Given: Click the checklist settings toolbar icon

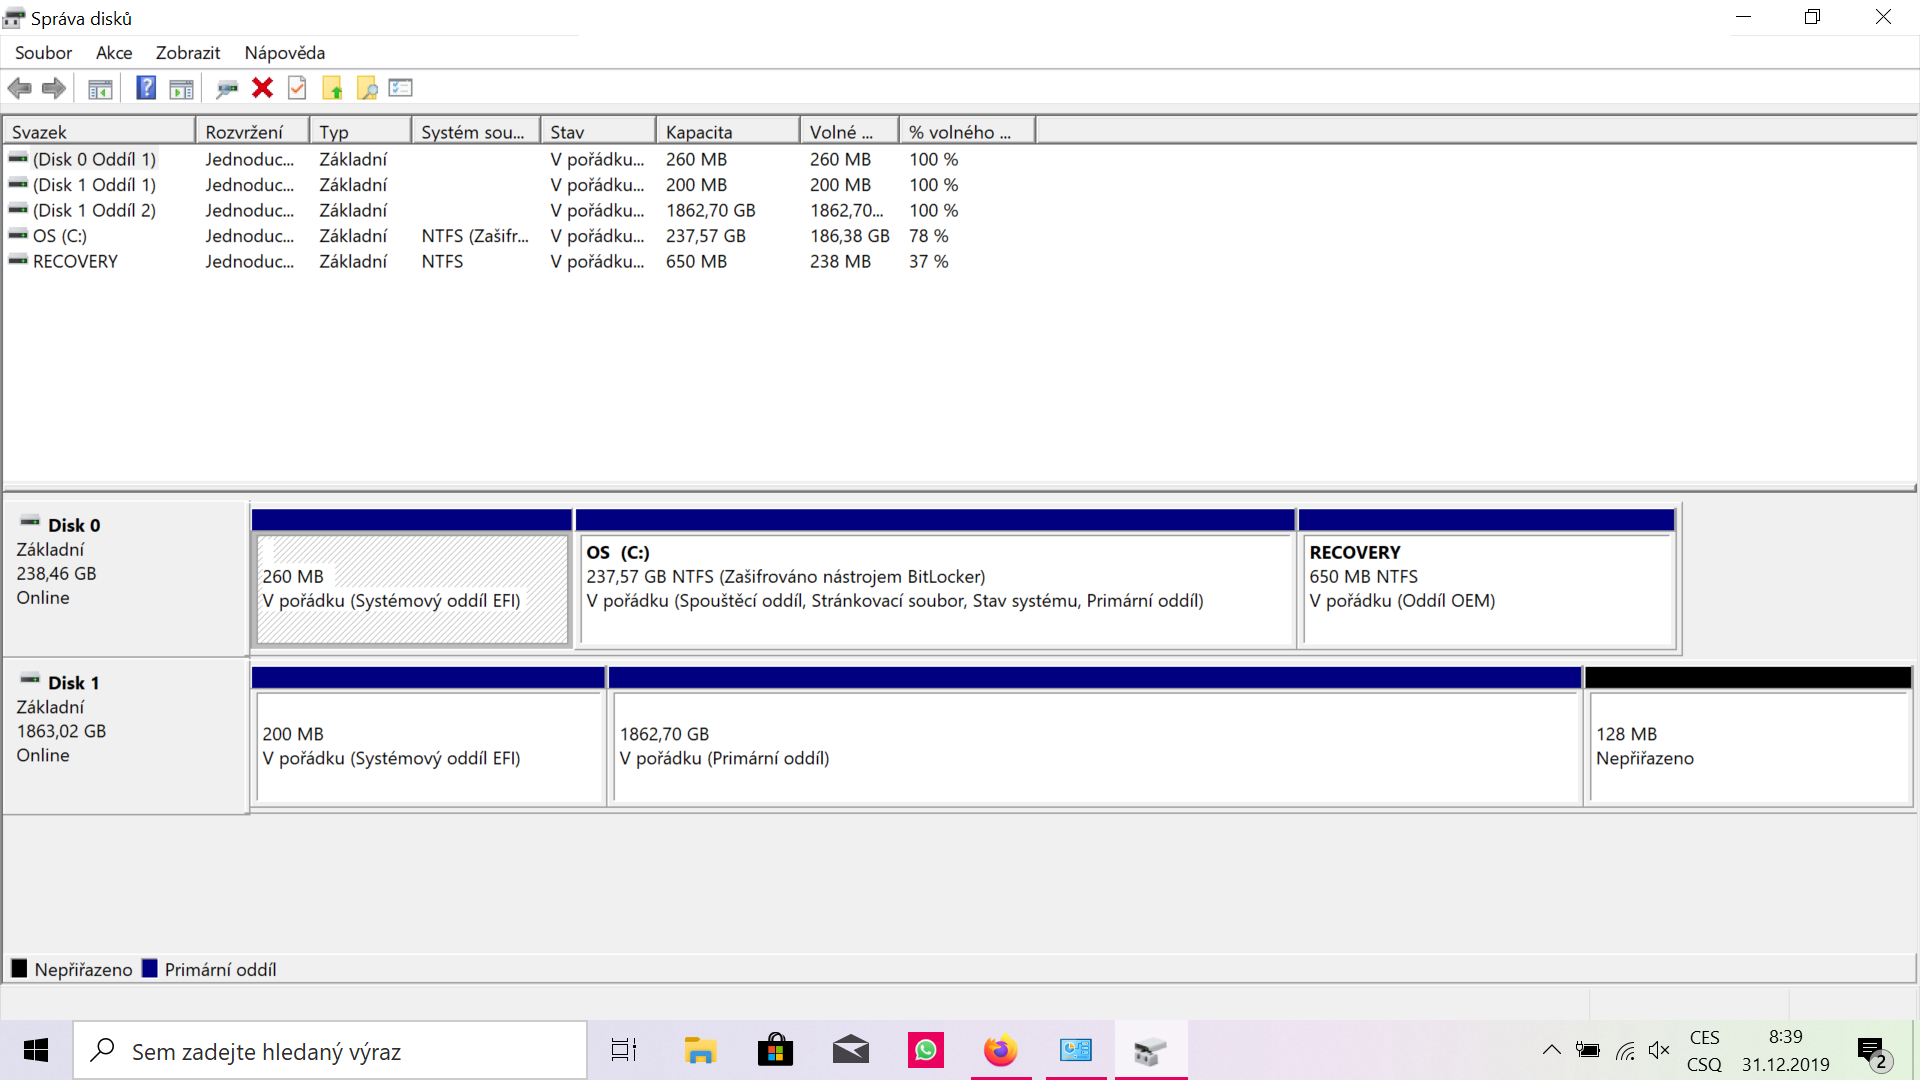Looking at the screenshot, I should click(x=401, y=88).
